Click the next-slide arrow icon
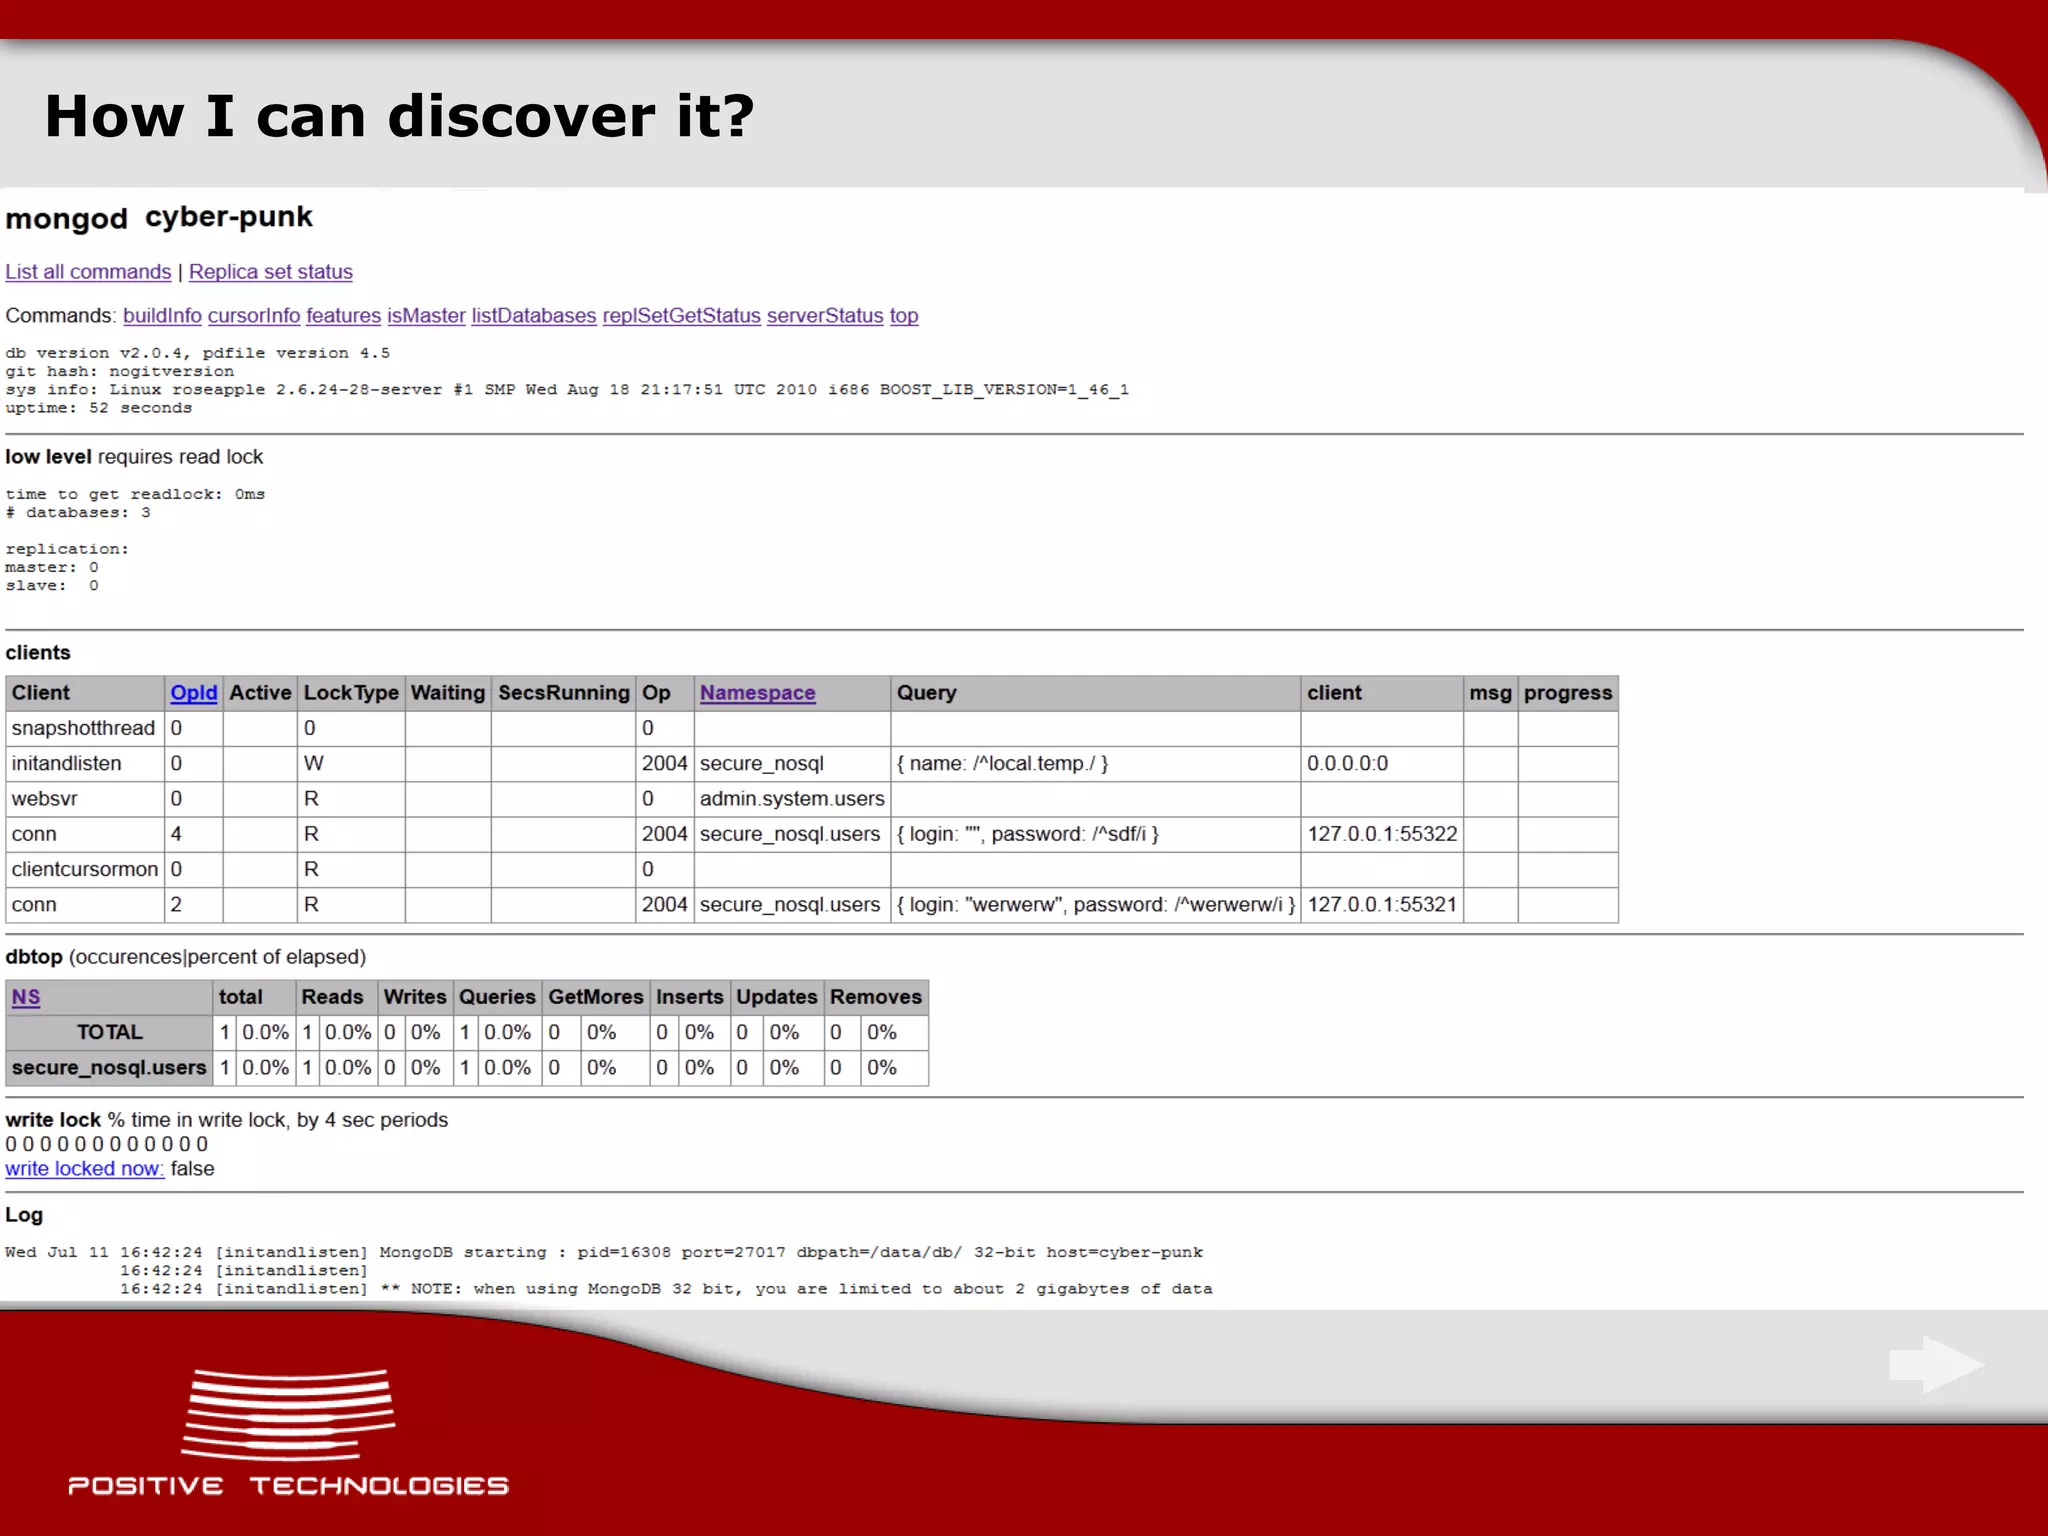This screenshot has width=2048, height=1536. click(x=1936, y=1364)
